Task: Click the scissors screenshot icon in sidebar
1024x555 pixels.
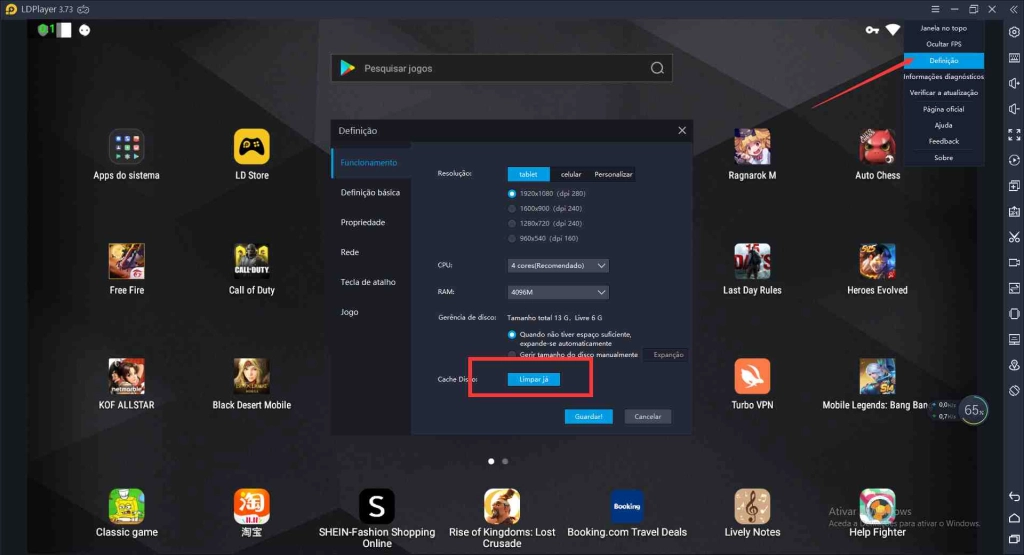Action: 1013,237
